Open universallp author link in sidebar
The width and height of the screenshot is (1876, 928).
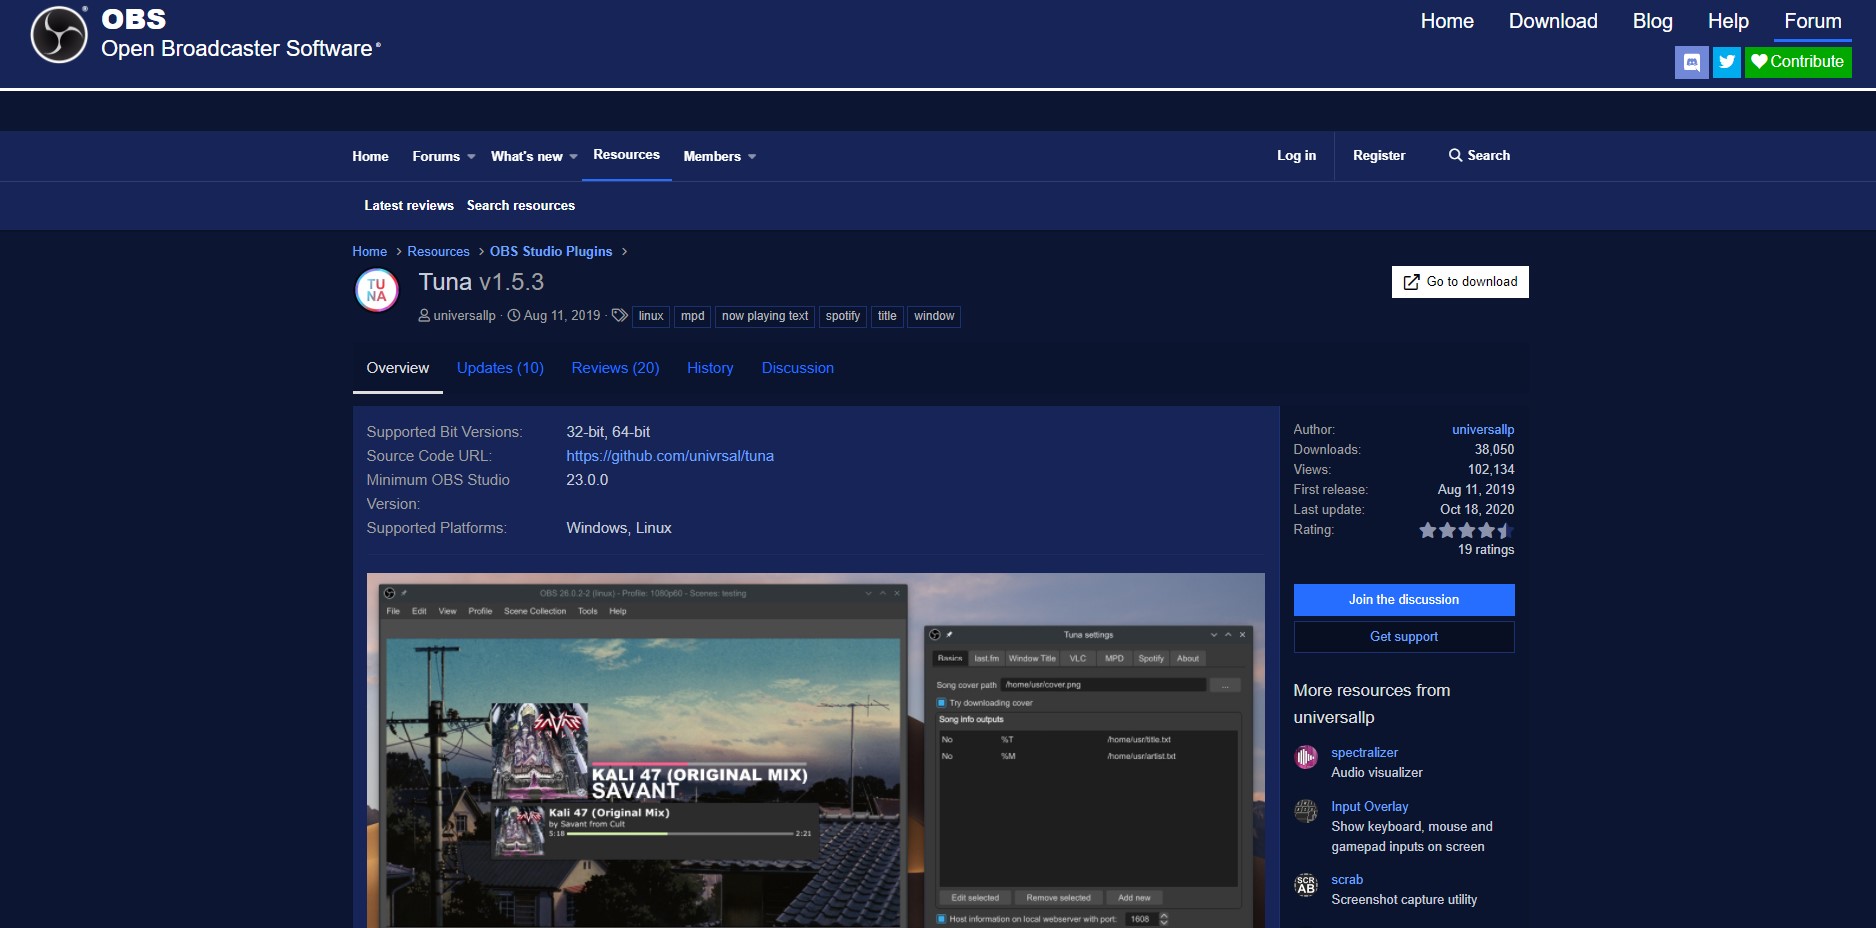(1483, 430)
